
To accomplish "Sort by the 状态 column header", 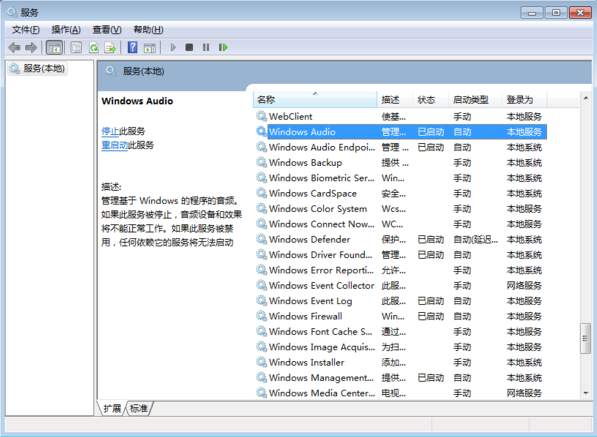I will click(x=430, y=100).
